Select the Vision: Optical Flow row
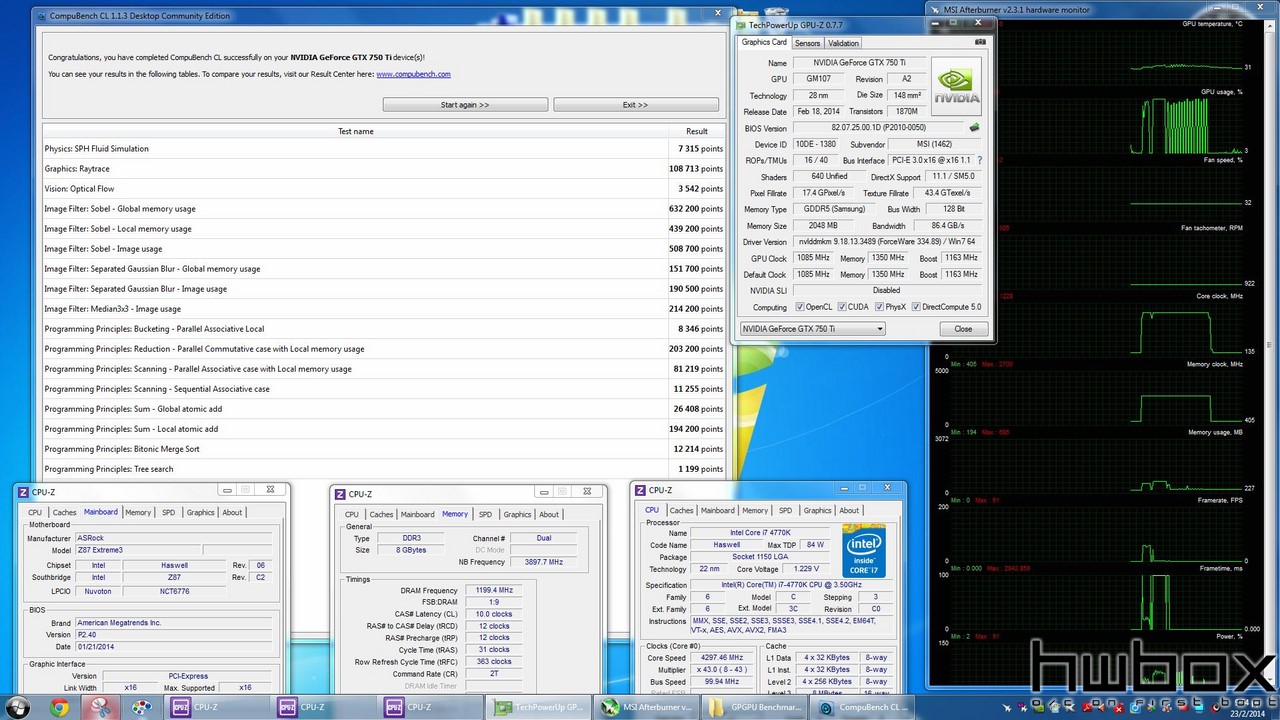The width and height of the screenshot is (1280, 720). pos(384,189)
